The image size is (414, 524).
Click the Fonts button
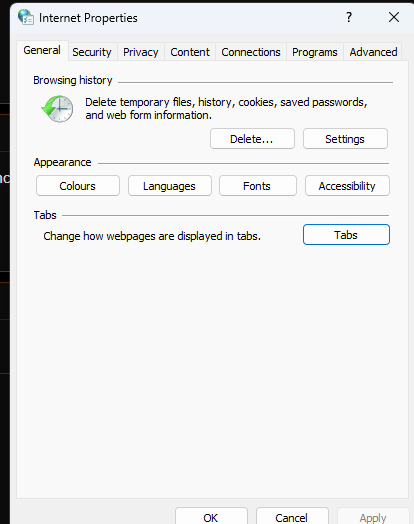[x=258, y=186]
